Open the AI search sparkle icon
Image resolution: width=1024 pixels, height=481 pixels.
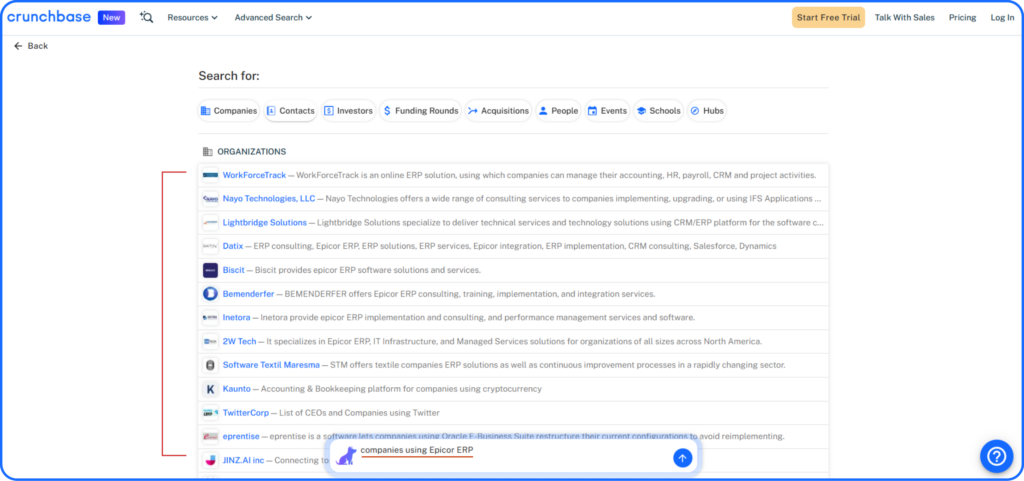146,18
